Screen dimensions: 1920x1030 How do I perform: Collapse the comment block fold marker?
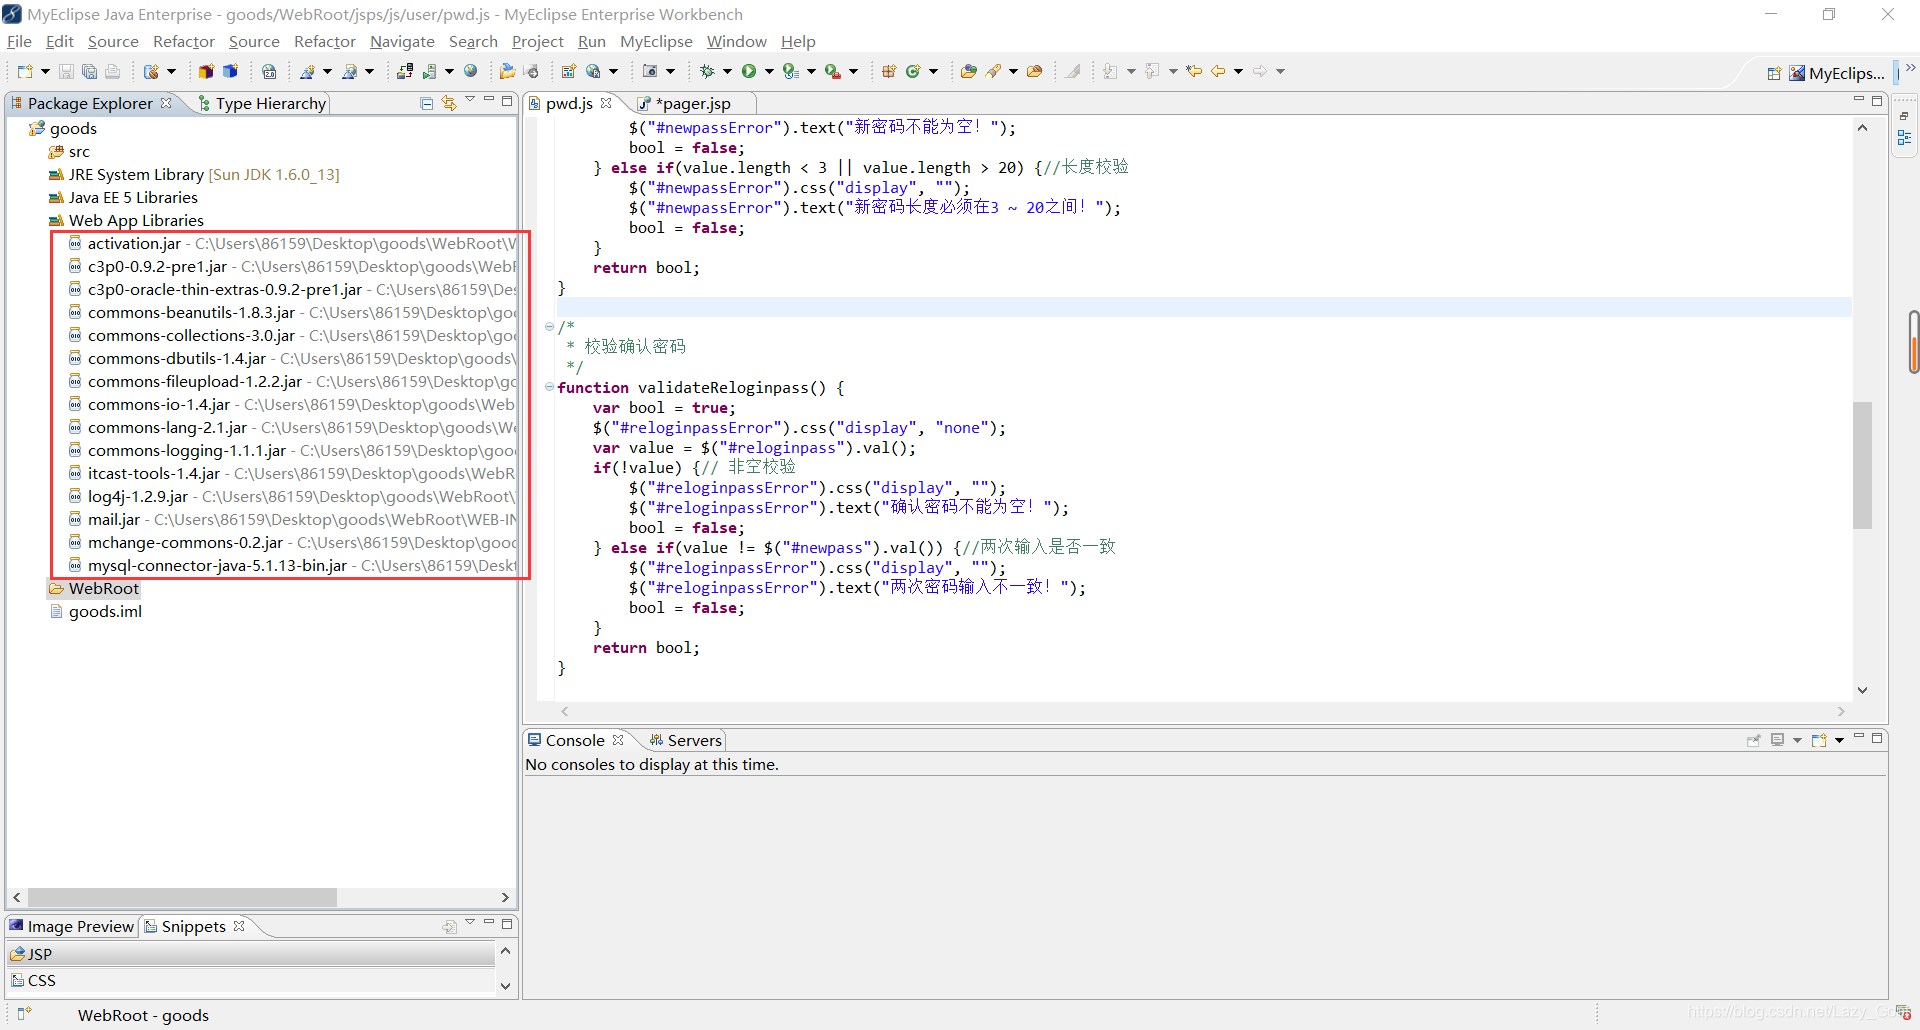[549, 327]
